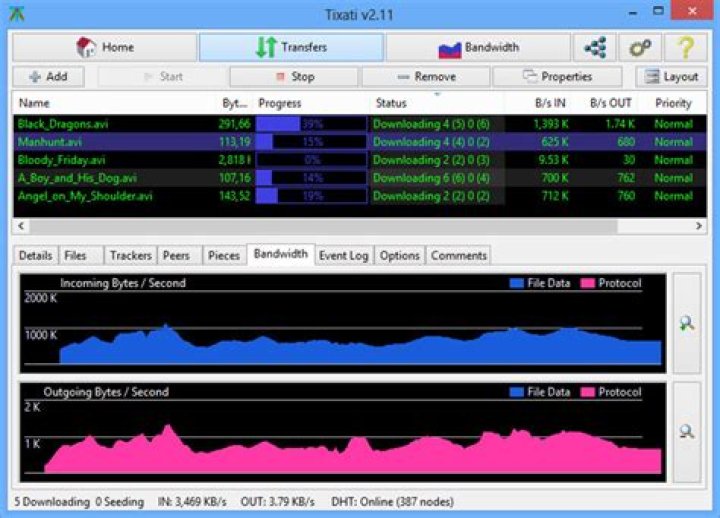The image size is (720, 518).
Task: Open the Options tab
Action: point(399,256)
